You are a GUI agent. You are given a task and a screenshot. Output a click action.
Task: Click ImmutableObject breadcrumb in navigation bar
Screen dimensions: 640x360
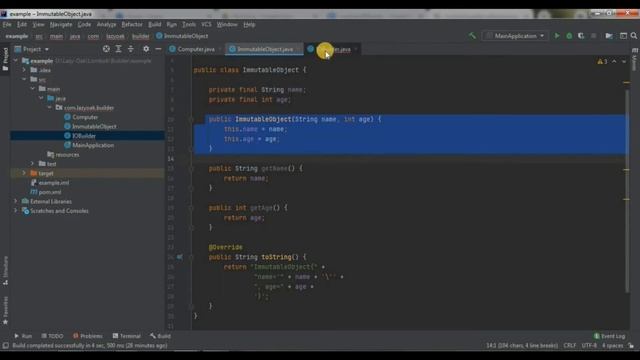point(182,36)
